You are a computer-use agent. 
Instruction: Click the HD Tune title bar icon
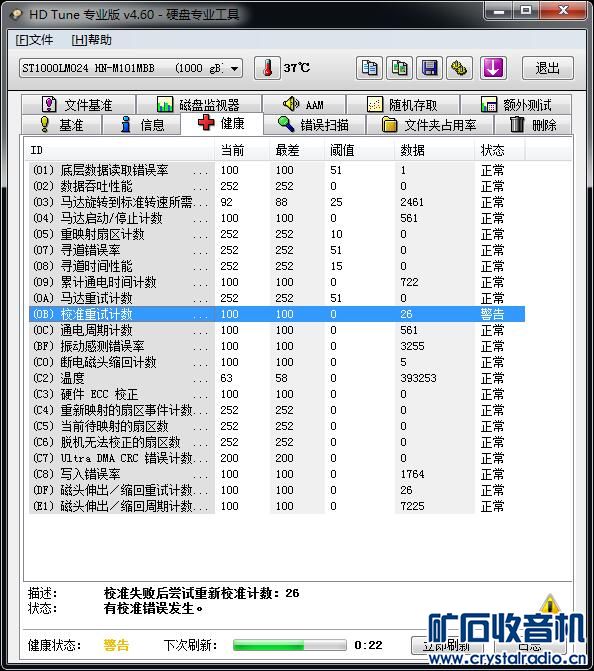(x=16, y=15)
